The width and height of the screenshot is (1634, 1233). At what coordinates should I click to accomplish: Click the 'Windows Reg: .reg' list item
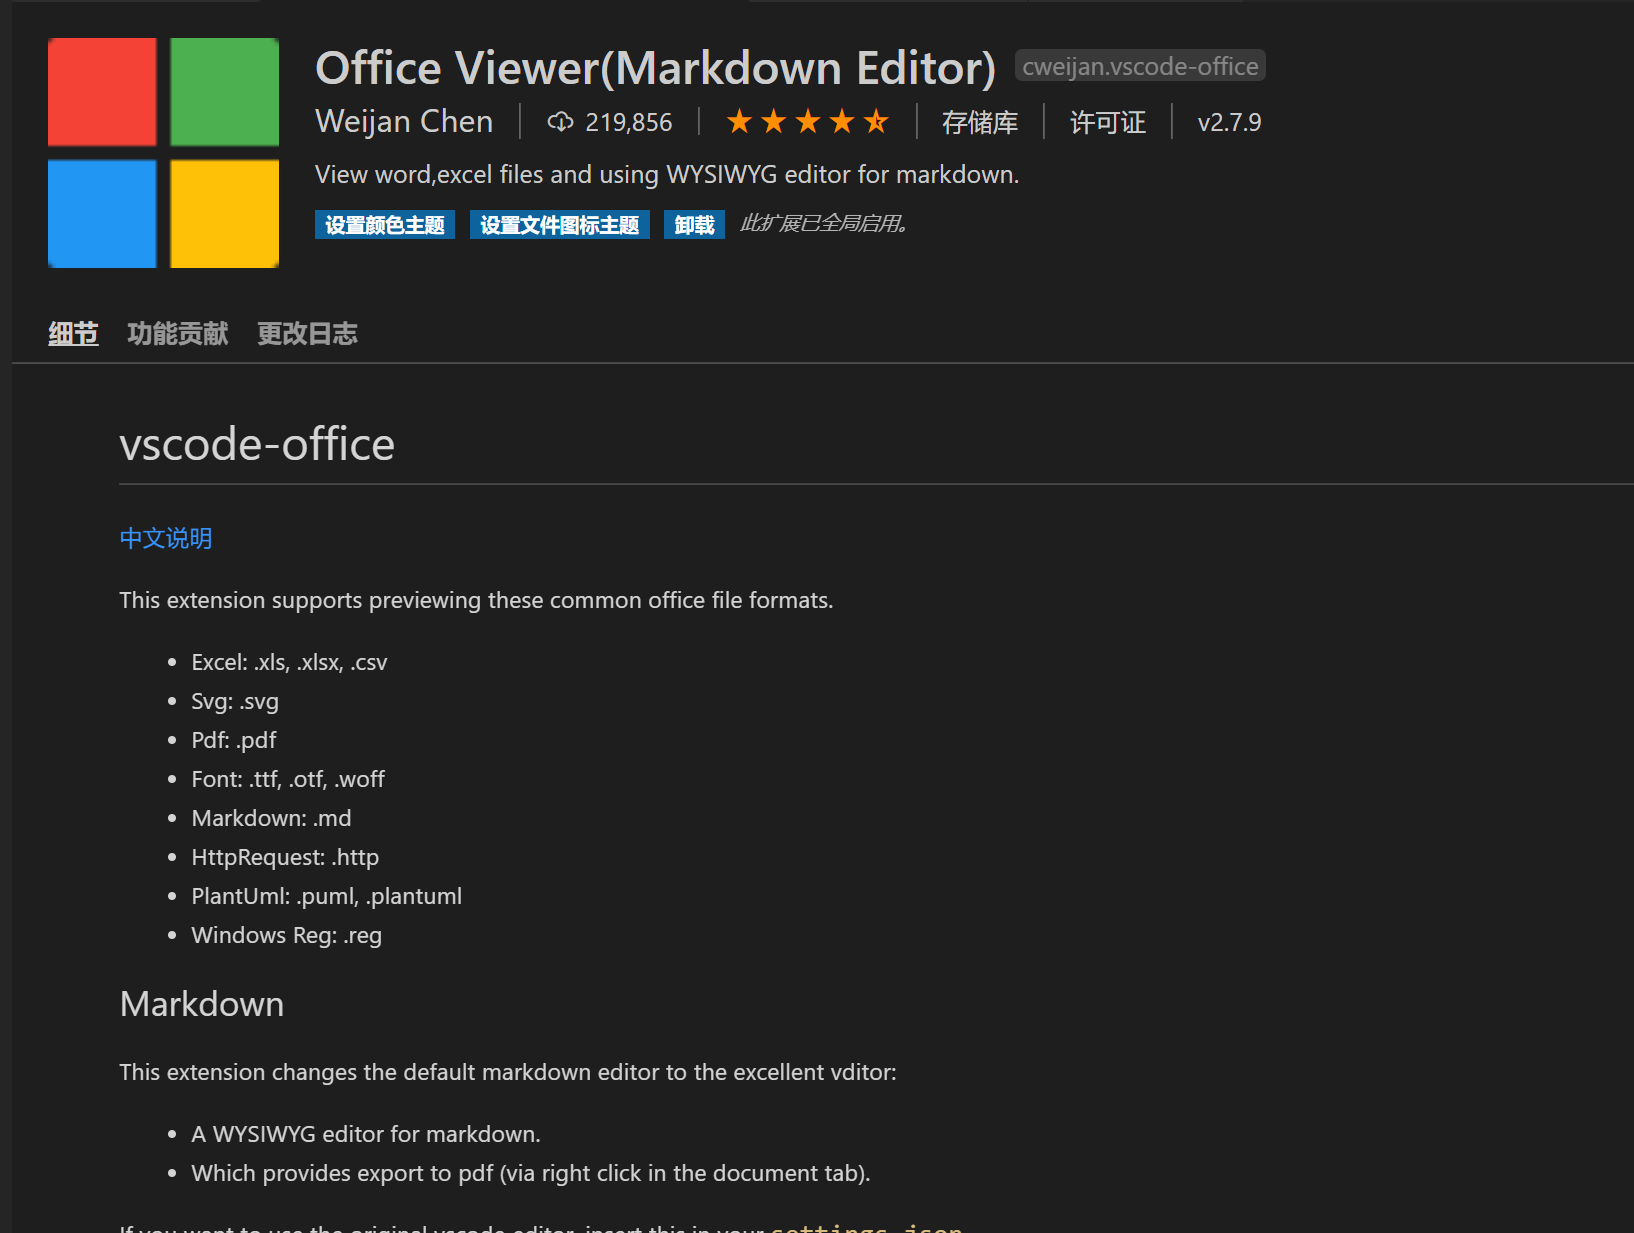tap(287, 935)
